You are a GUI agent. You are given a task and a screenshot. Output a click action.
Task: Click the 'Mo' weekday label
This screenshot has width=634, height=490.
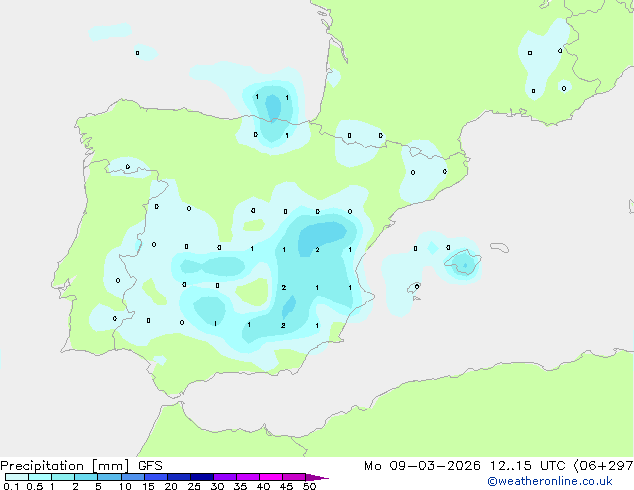pos(372,466)
